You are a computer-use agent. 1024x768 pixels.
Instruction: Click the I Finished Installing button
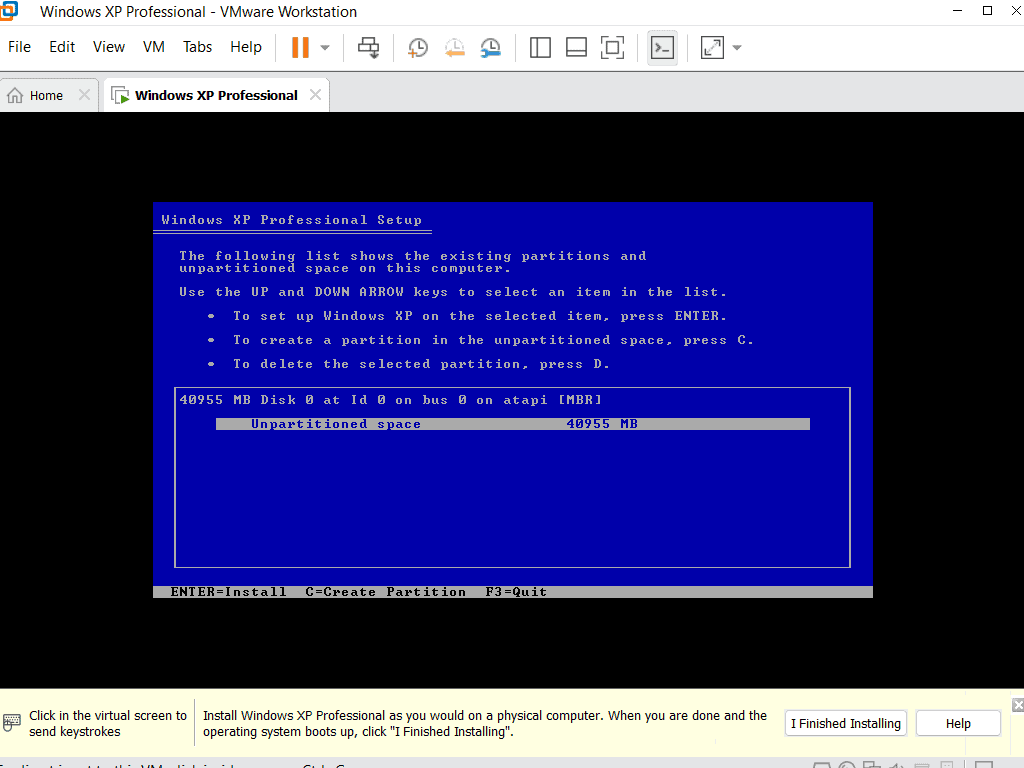coord(846,724)
